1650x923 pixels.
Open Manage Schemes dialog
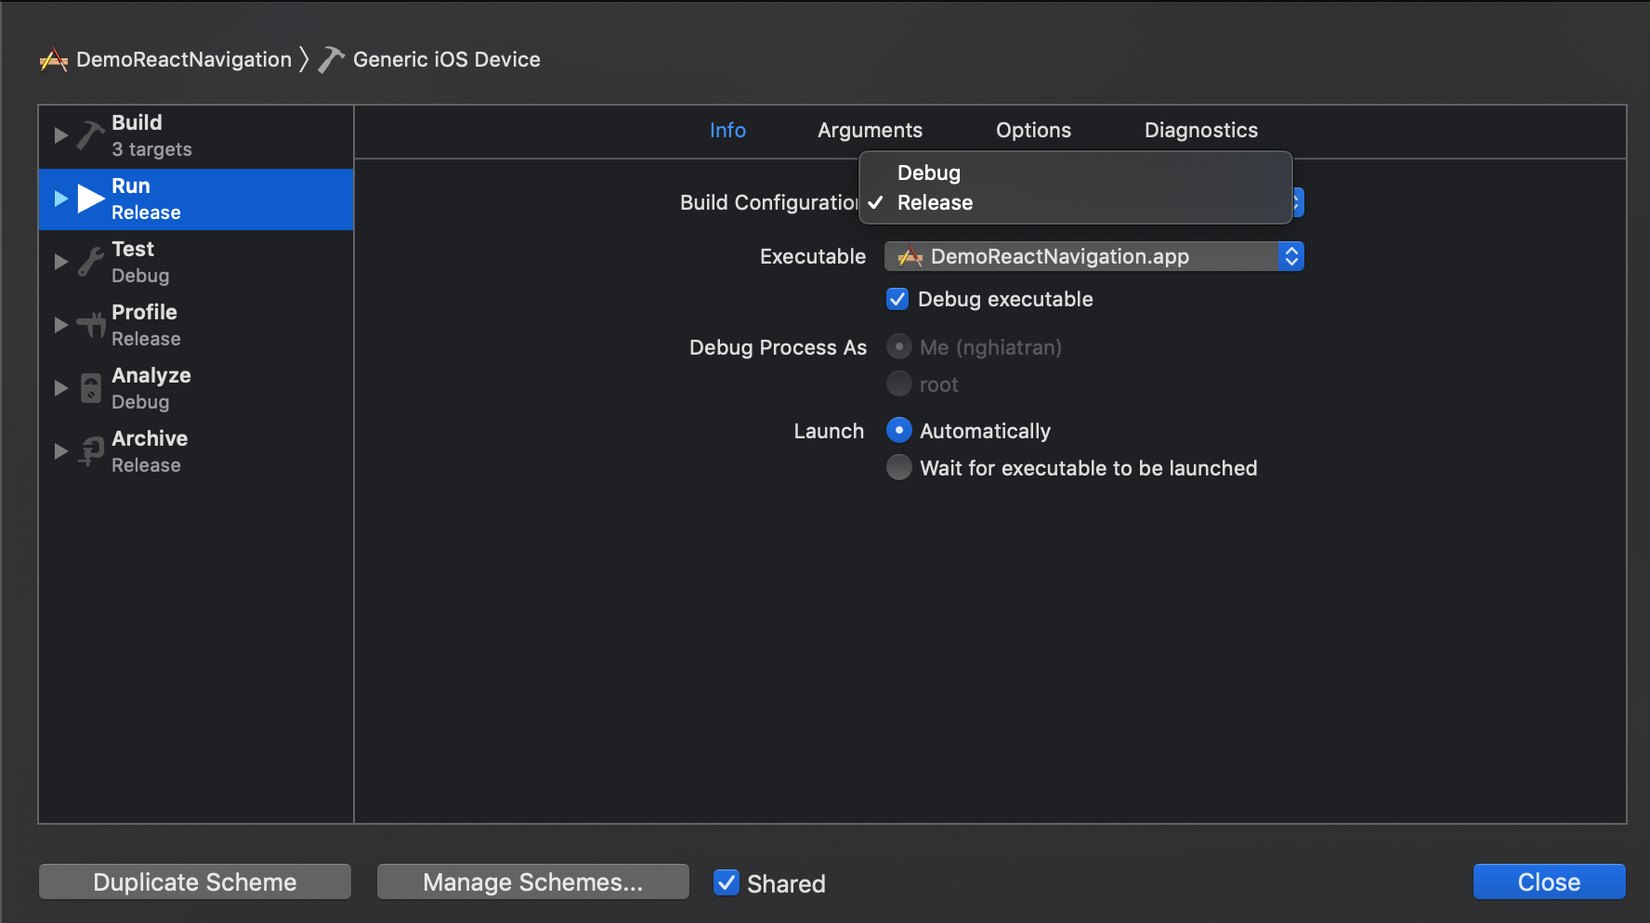[532, 882]
